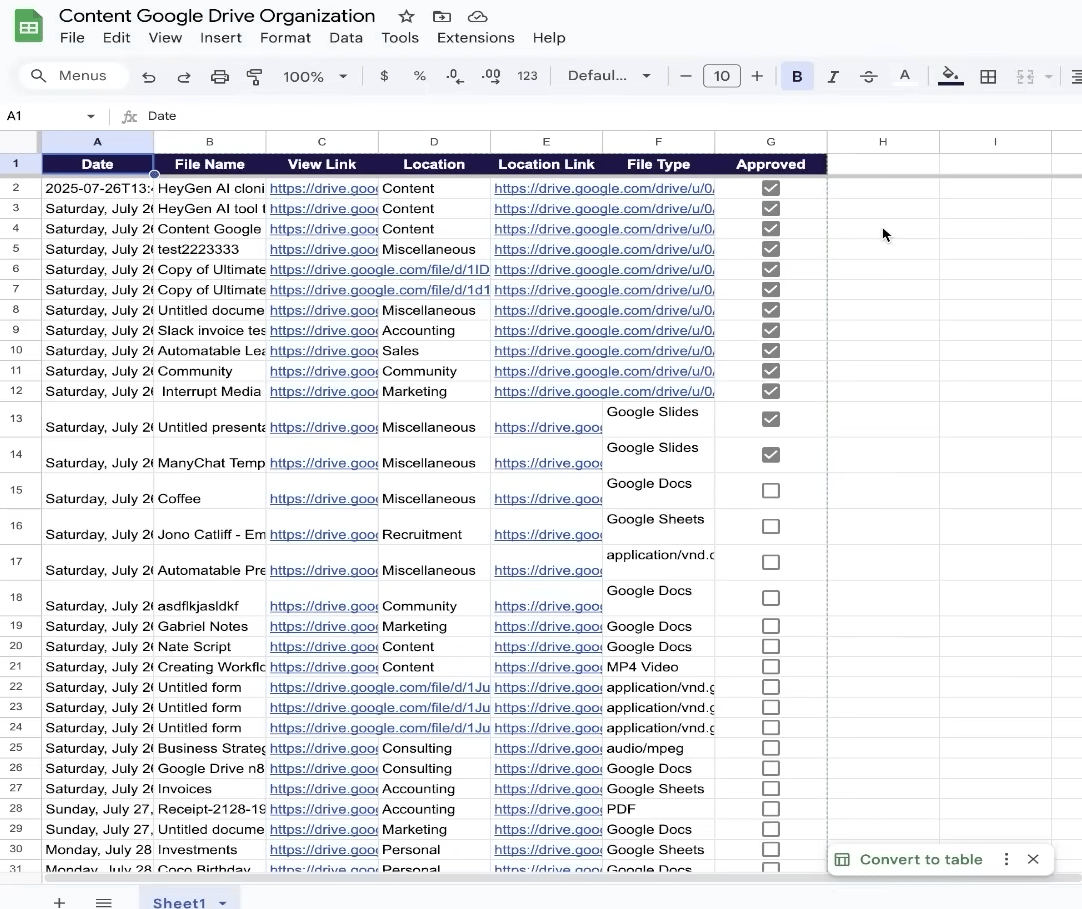Click the move to folder icon
The width and height of the screenshot is (1082, 909).
tap(442, 17)
